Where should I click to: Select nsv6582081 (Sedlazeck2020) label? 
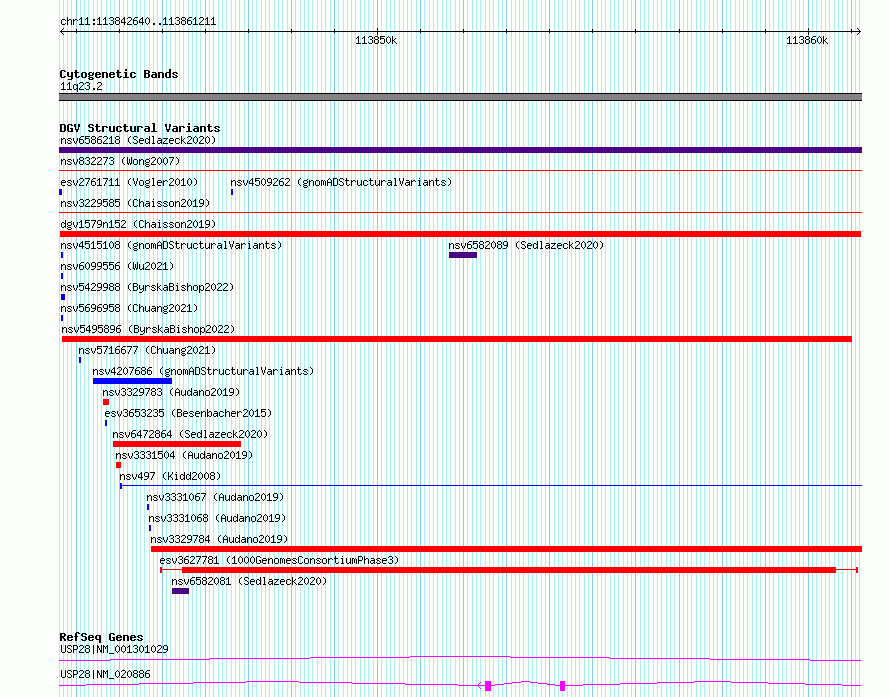click(x=249, y=581)
